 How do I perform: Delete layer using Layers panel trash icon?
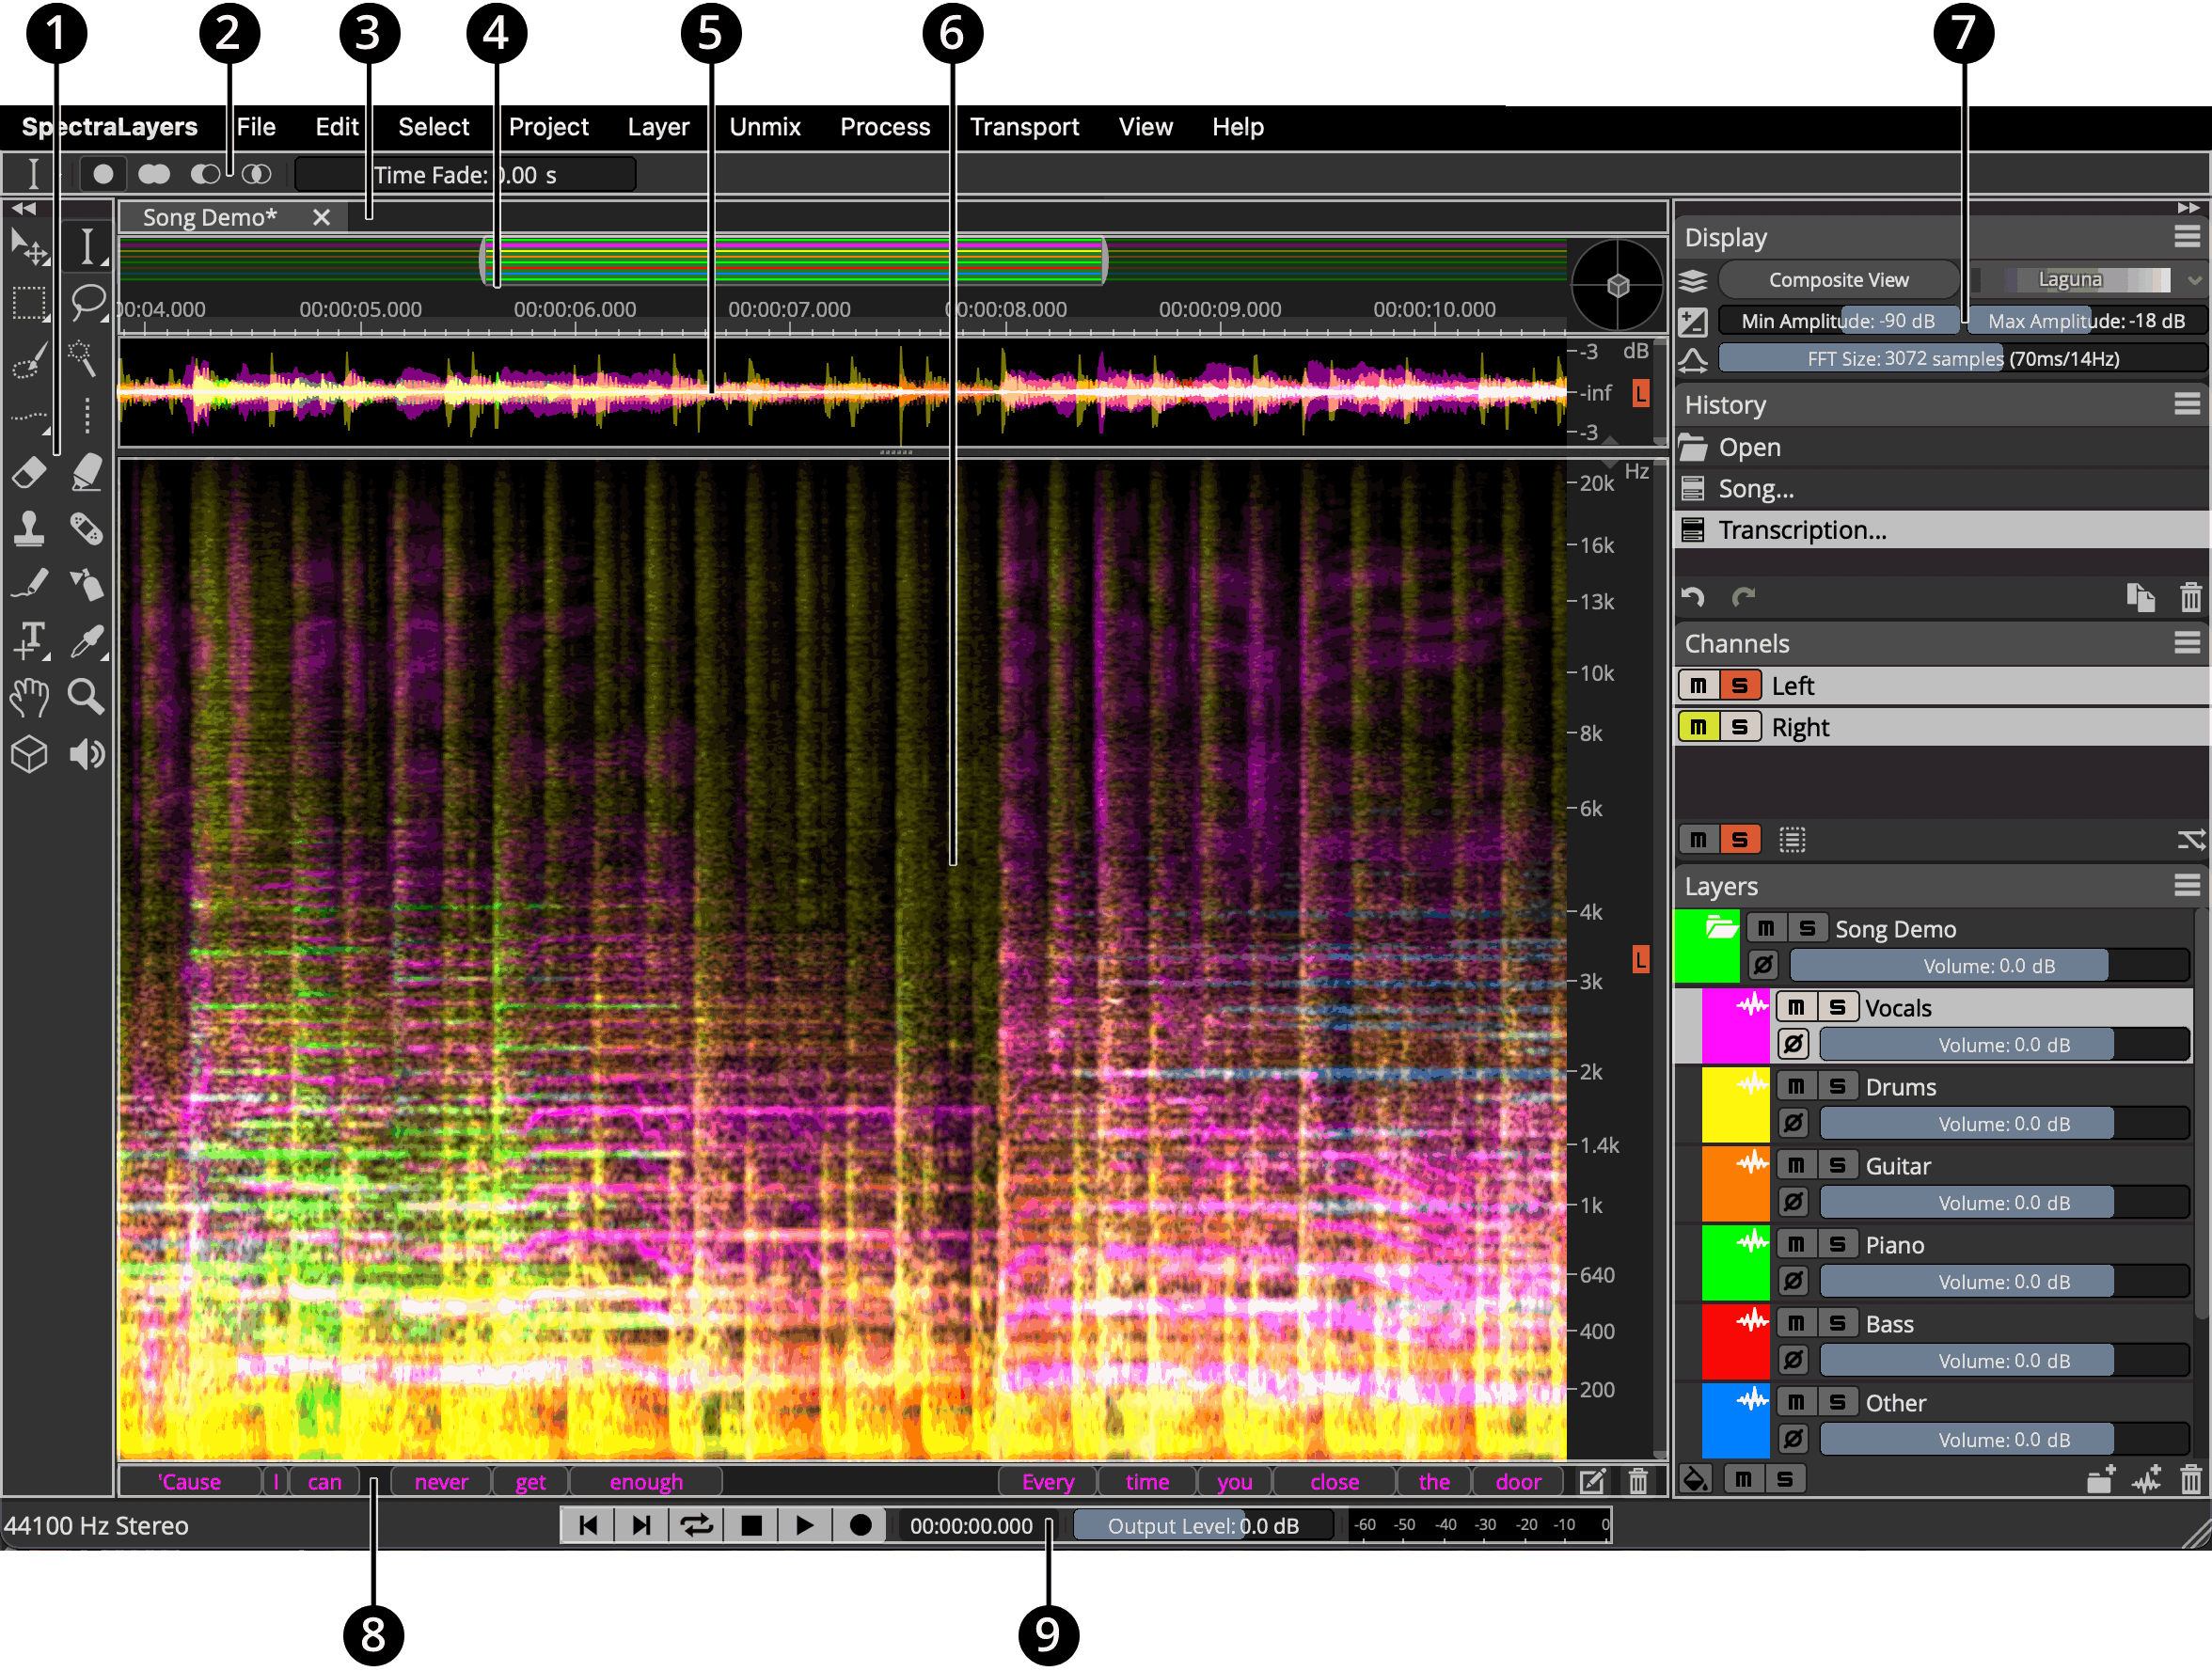[2190, 1479]
